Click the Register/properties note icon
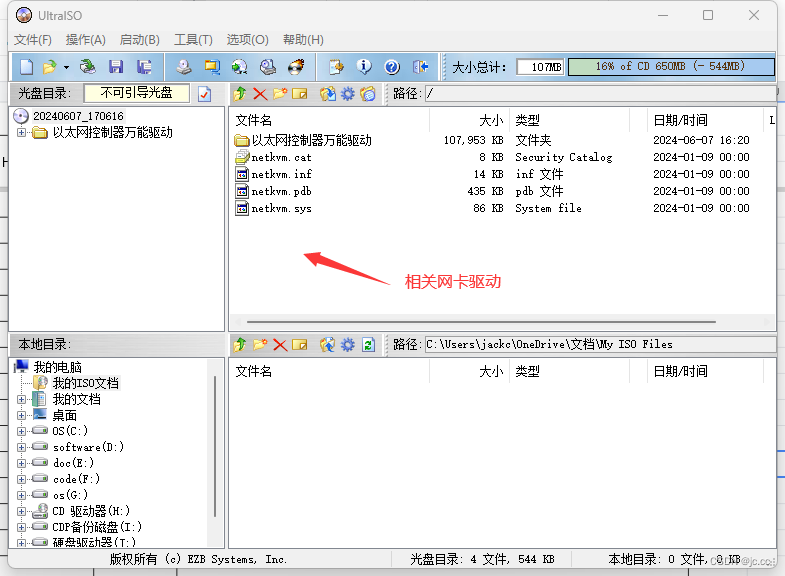The width and height of the screenshot is (785, 576). pos(336,67)
